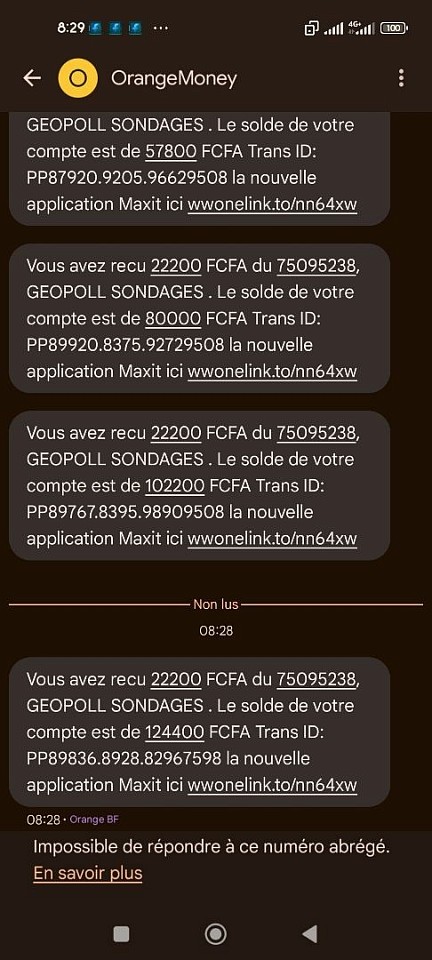Open the 'En savoir plus' link
This screenshot has width=432, height=960.
[x=88, y=873]
